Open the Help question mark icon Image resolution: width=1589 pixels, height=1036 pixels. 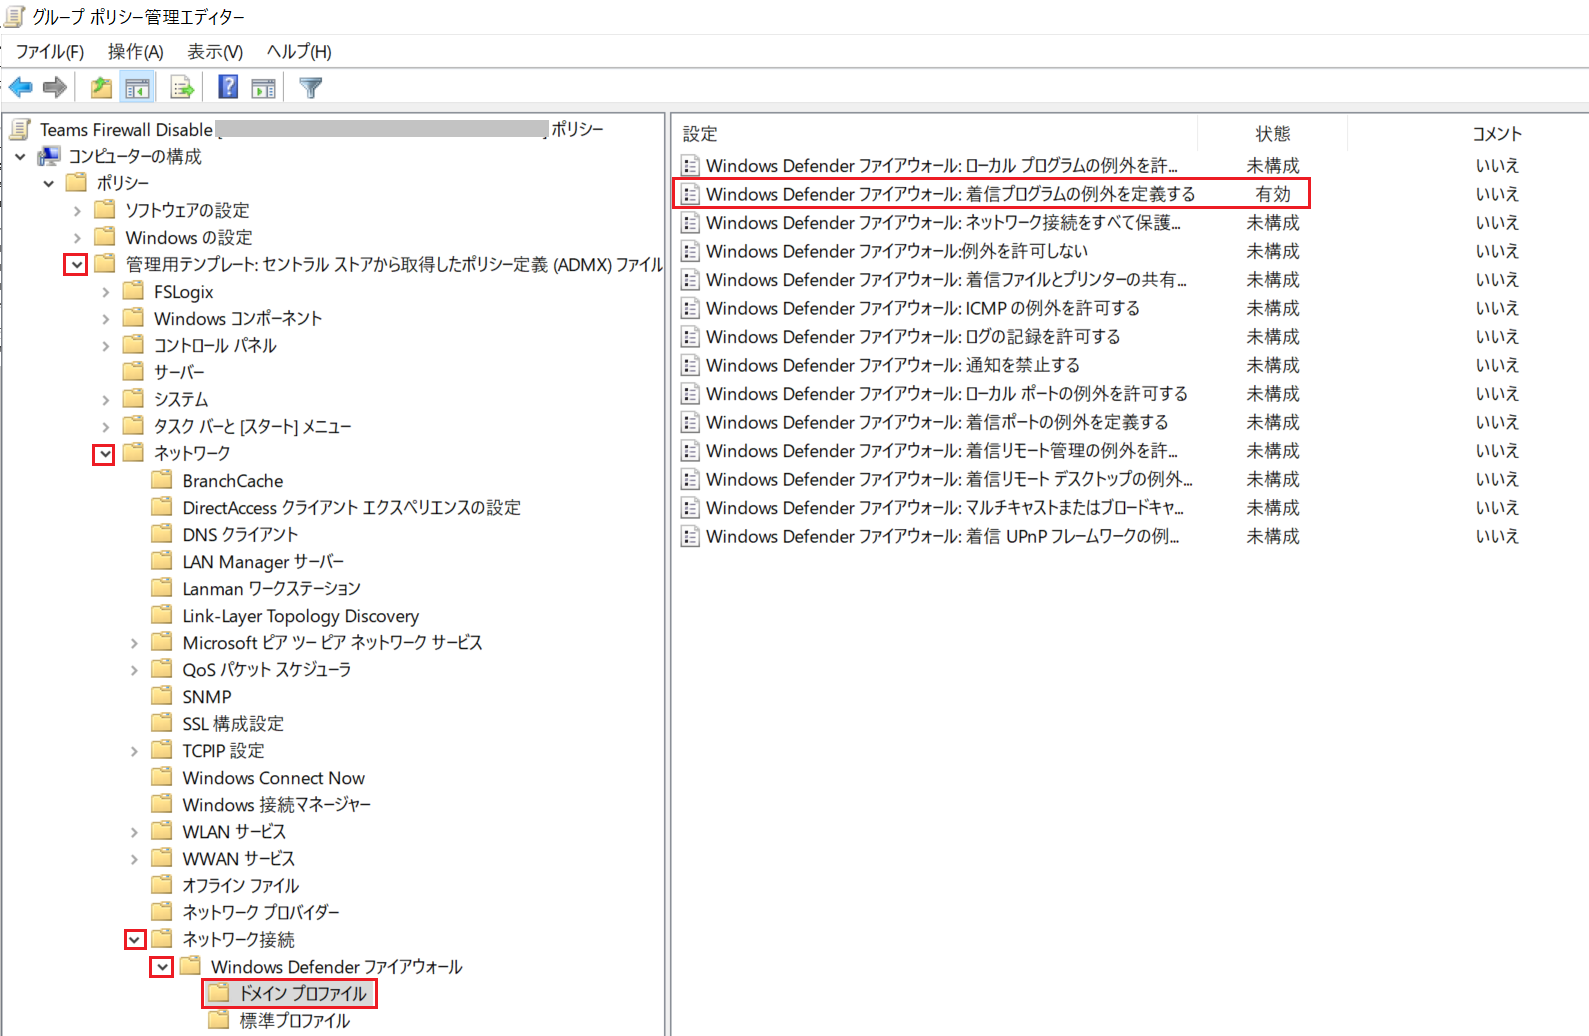click(x=228, y=87)
